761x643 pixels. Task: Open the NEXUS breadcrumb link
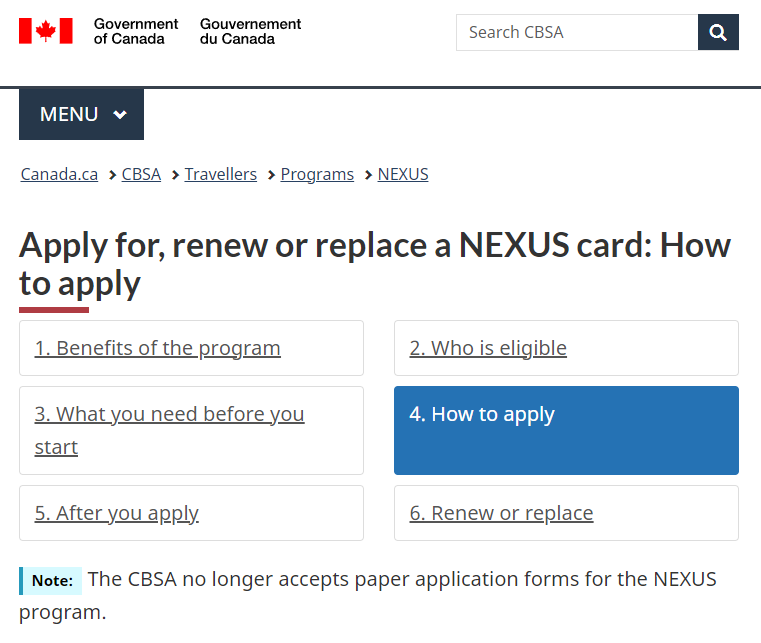tap(403, 174)
